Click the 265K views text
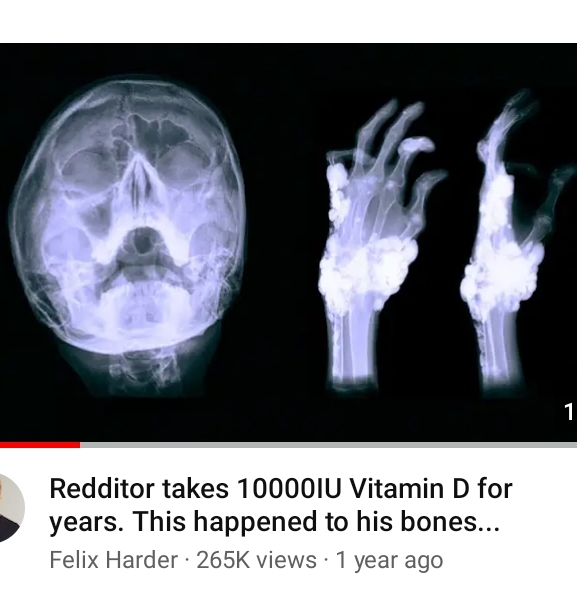Screen dimensions: 577x589 tap(257, 560)
